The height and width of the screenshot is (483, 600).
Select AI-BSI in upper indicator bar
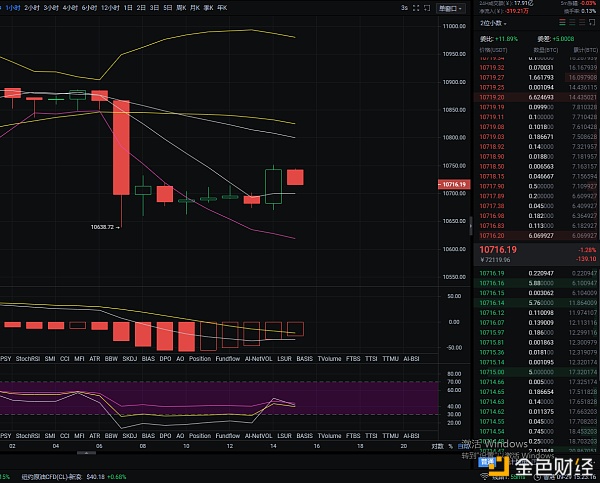click(x=411, y=359)
